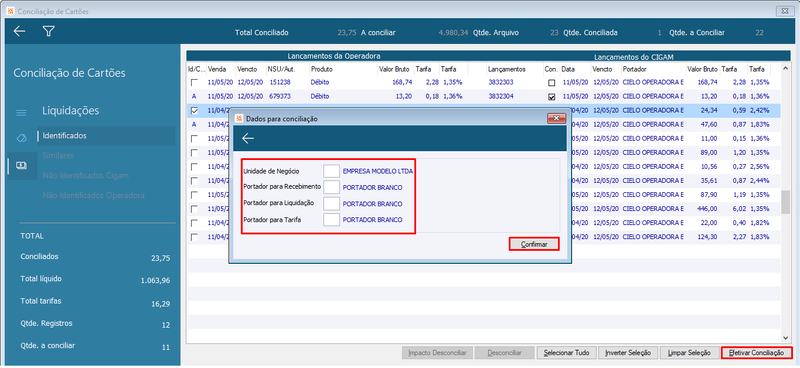Select the tag icon in the left sidebar
The width and height of the screenshot is (800, 368).
(21, 138)
